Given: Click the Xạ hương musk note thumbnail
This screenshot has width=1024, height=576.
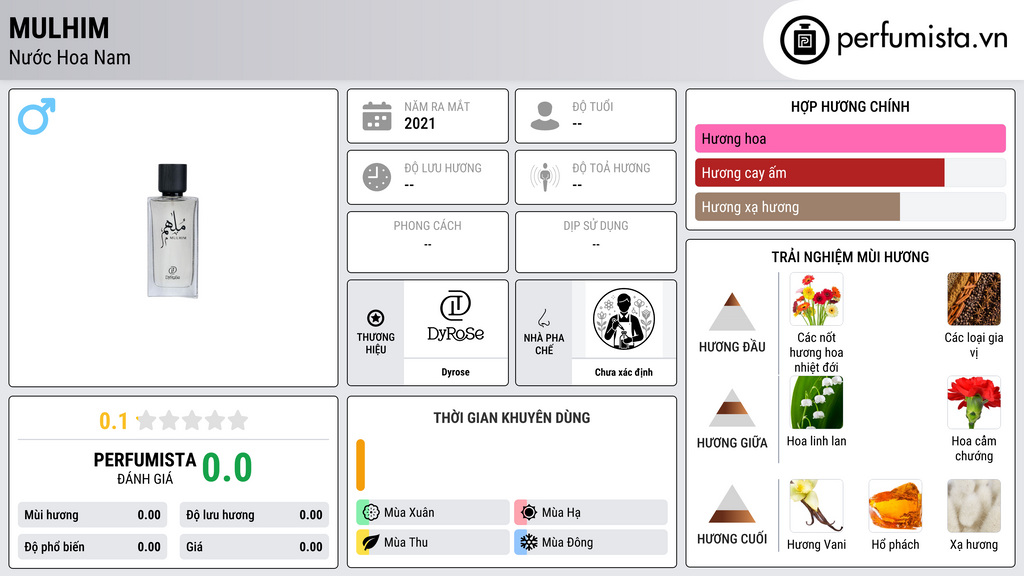Looking at the screenshot, I should point(974,506).
